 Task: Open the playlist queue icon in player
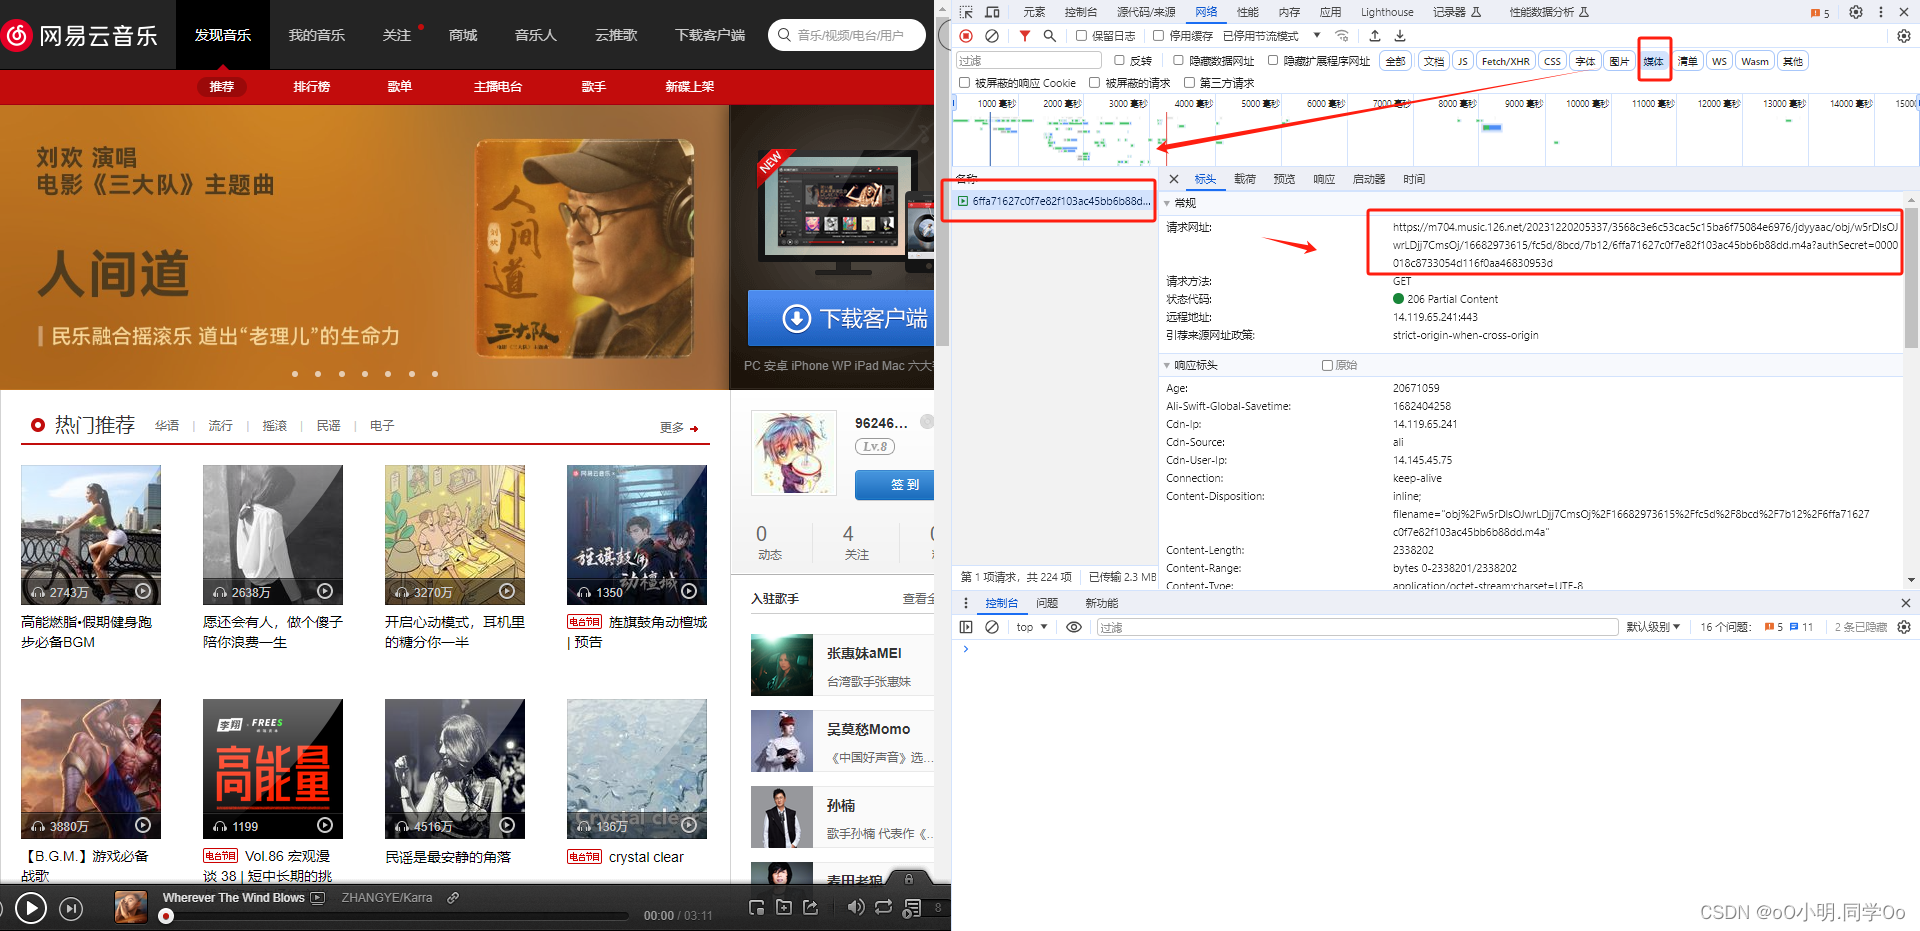click(x=912, y=908)
